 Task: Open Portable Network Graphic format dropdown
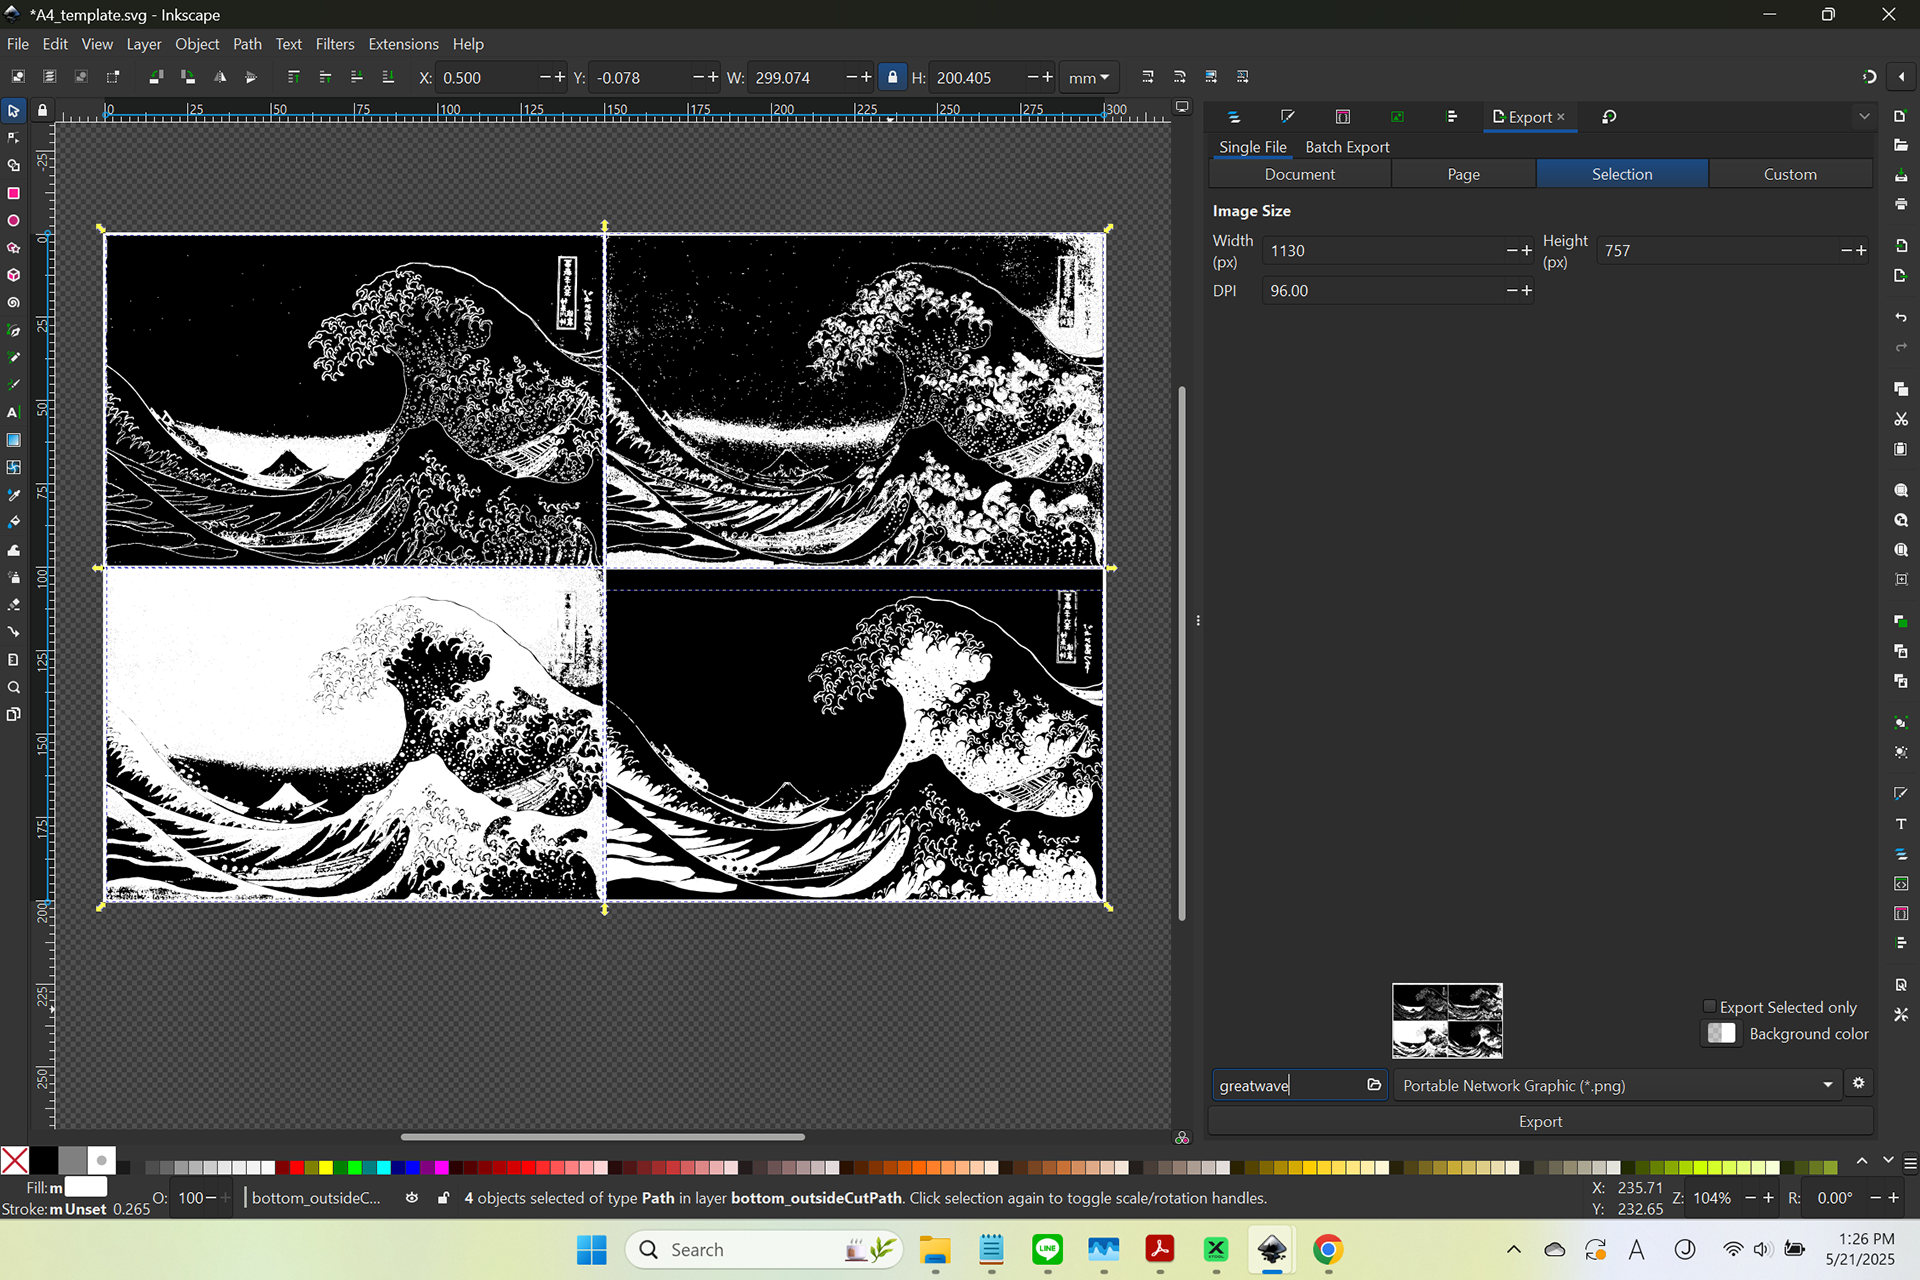tap(1616, 1085)
